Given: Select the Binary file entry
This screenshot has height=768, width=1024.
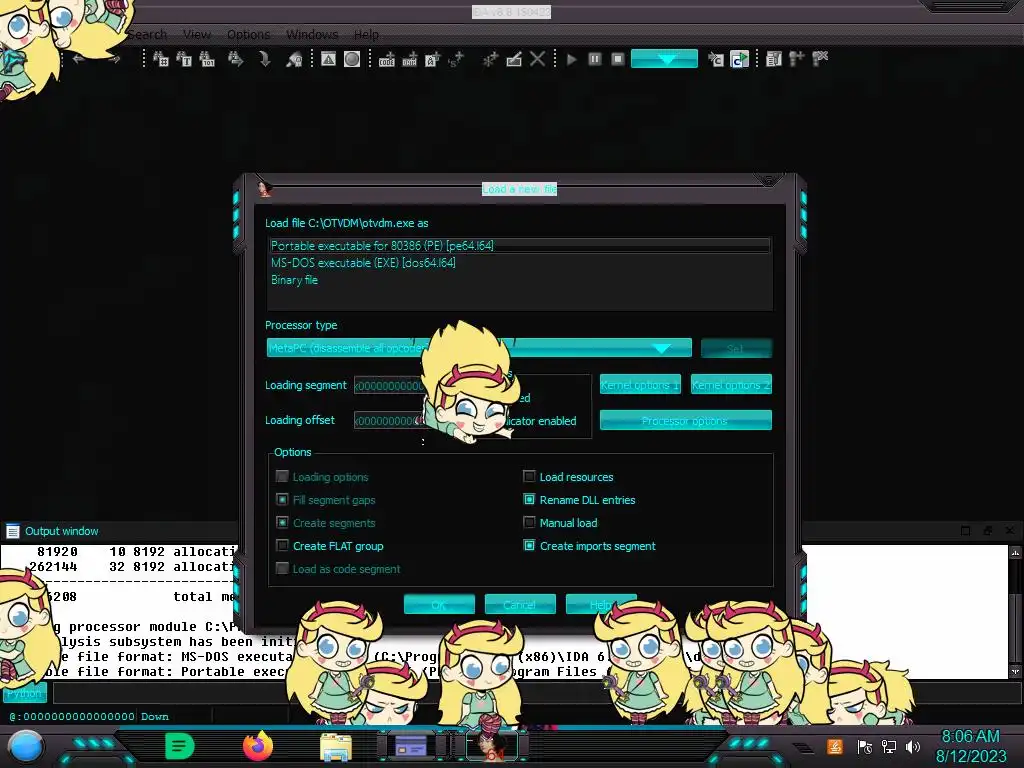Looking at the screenshot, I should [520, 280].
